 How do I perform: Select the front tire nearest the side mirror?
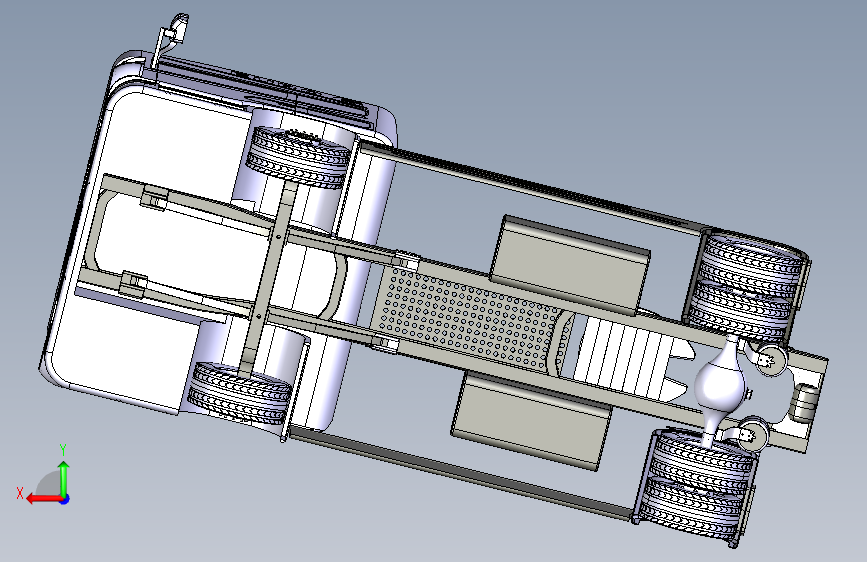(x=299, y=157)
